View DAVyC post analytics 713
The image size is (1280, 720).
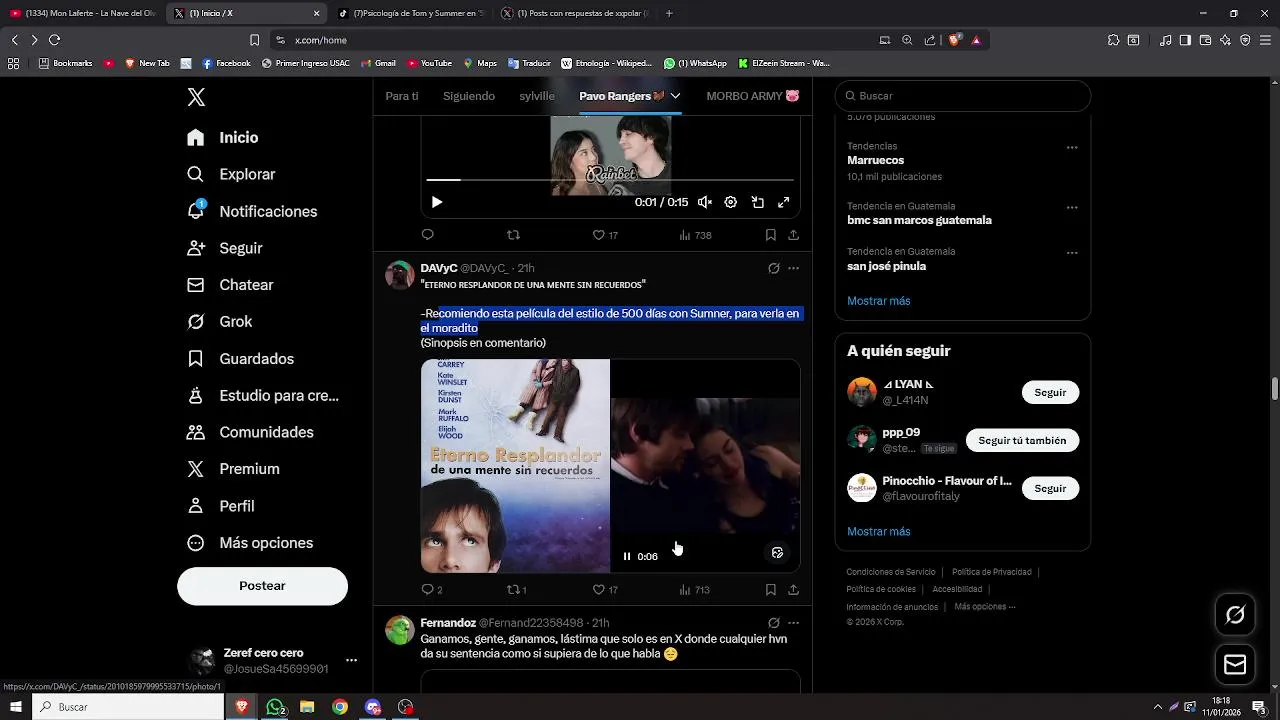point(694,590)
